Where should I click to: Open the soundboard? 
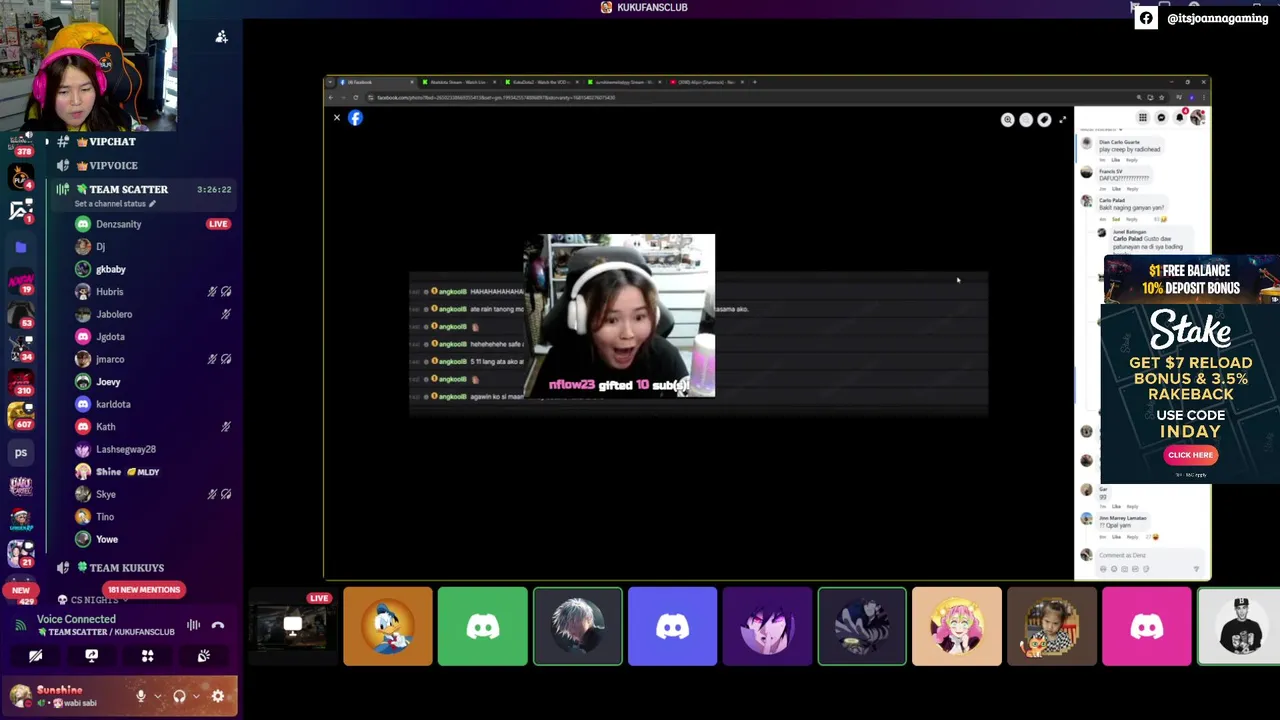pyautogui.click(x=204, y=656)
